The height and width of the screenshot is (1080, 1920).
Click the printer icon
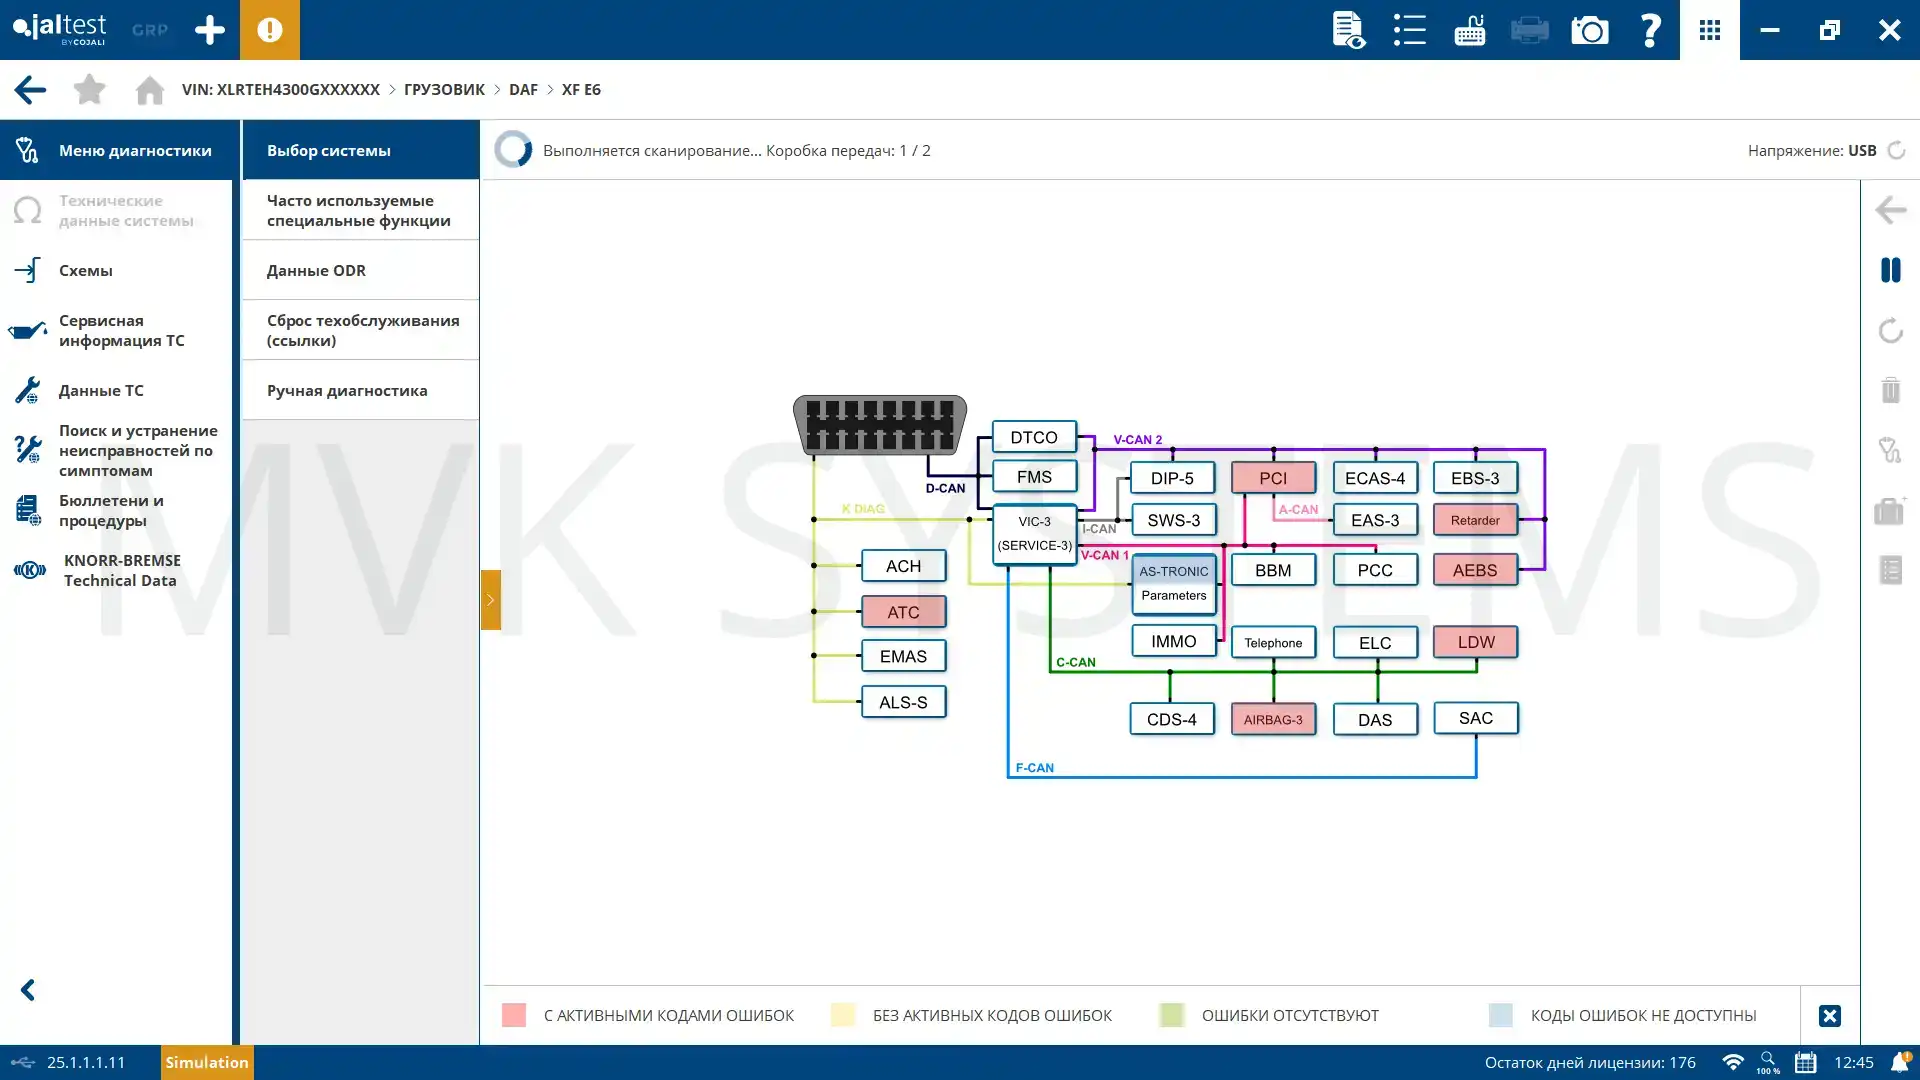tap(1530, 30)
